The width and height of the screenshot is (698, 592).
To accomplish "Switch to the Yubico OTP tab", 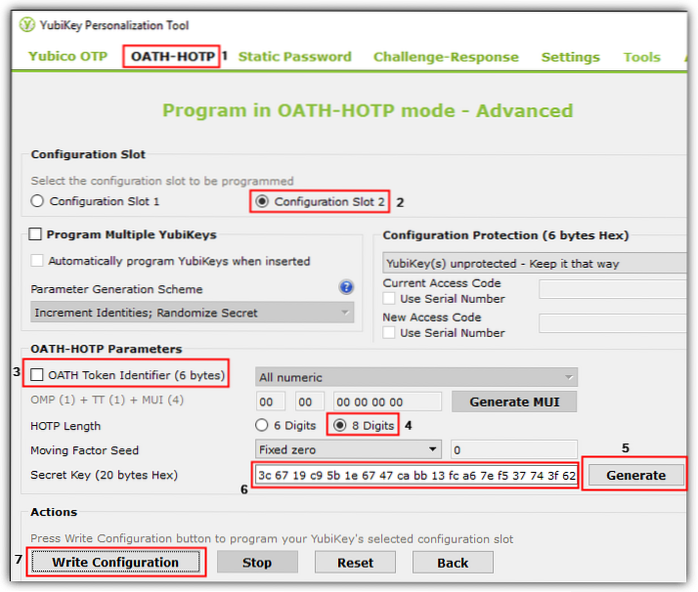I will click(x=67, y=57).
